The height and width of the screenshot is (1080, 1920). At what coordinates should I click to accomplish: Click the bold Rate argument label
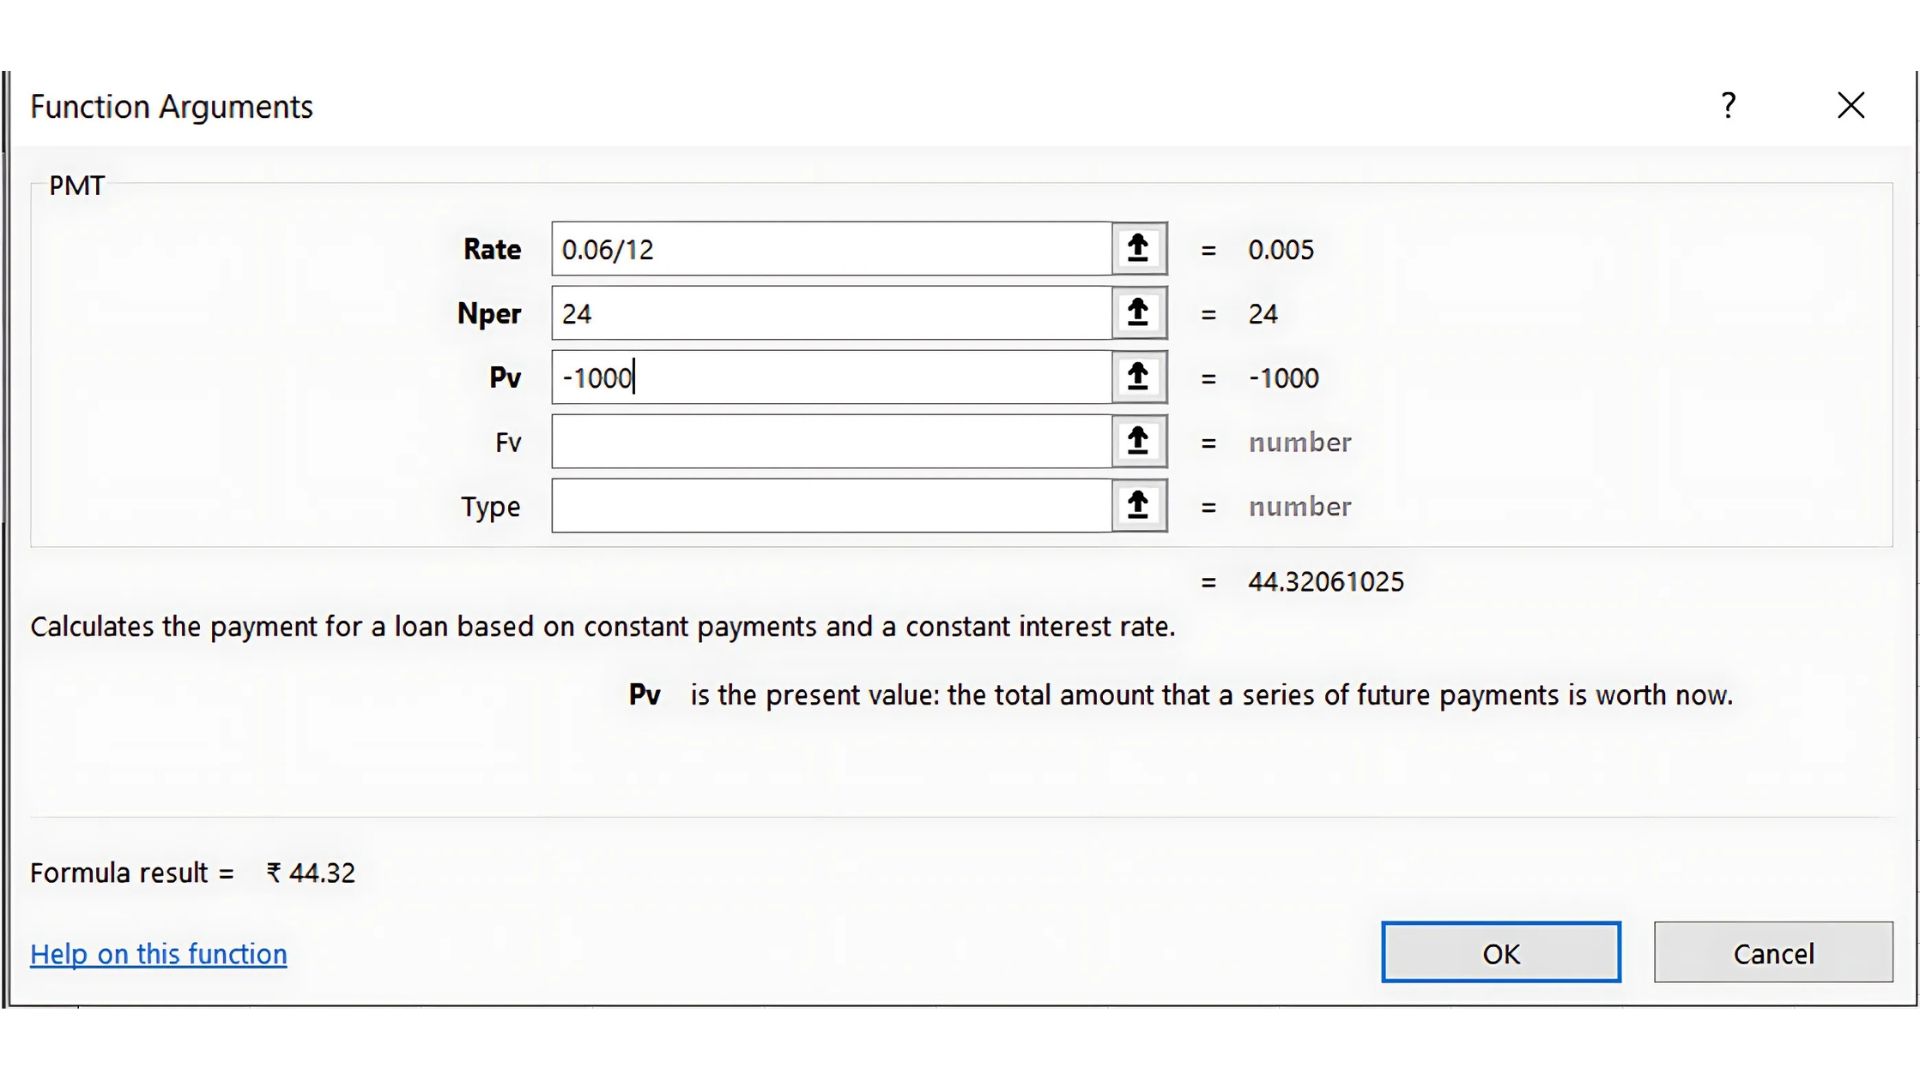pyautogui.click(x=491, y=249)
